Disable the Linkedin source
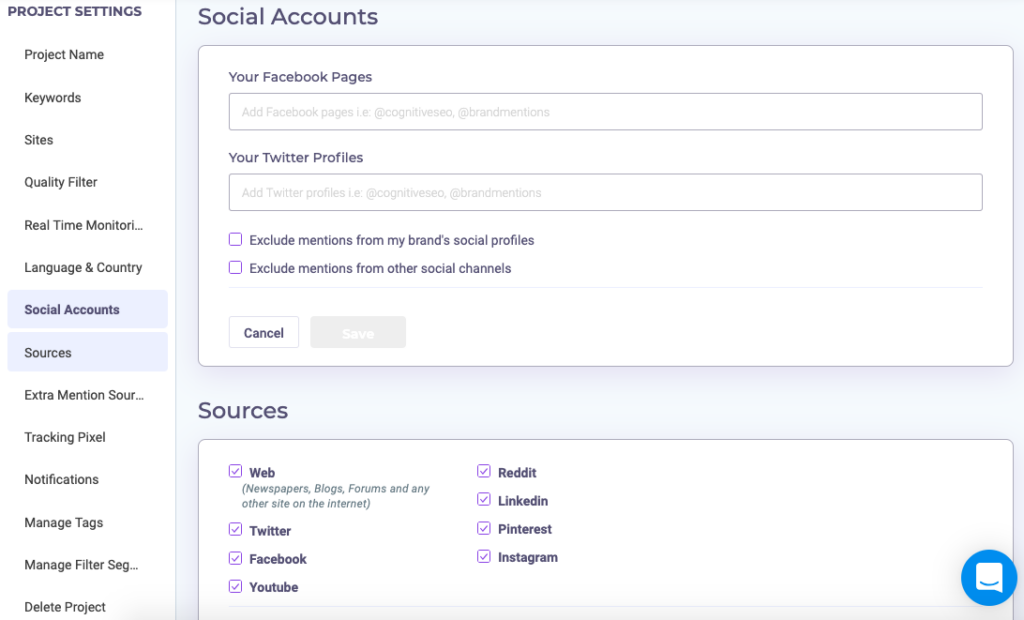 click(484, 499)
